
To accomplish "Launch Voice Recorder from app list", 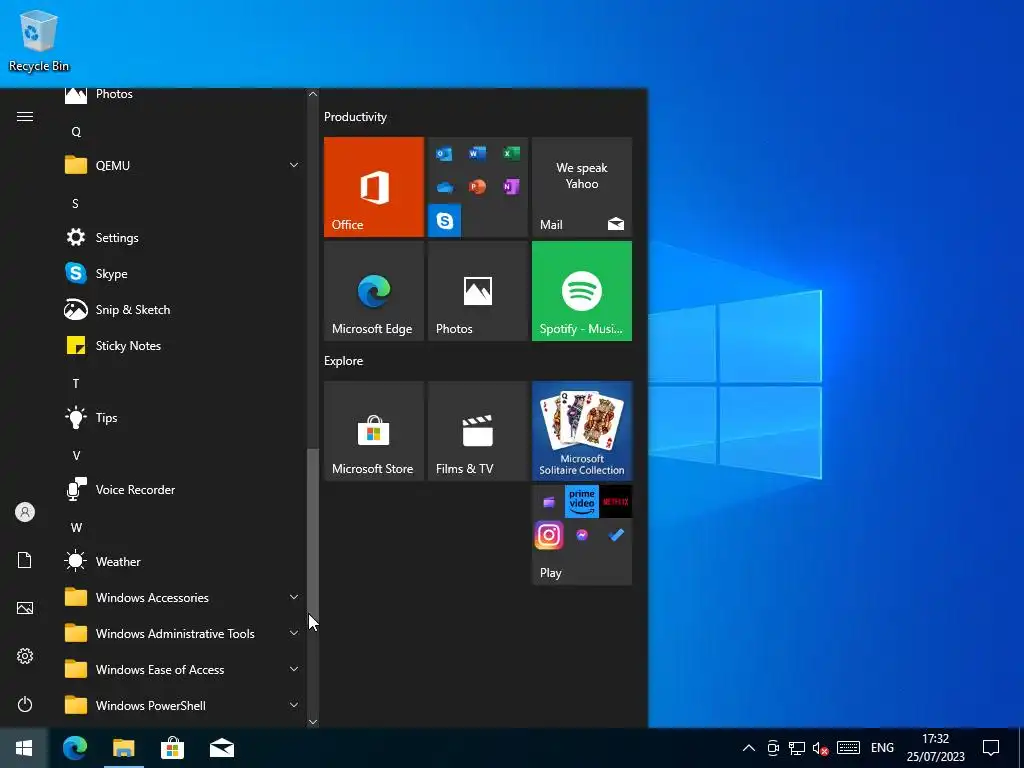I will tap(183, 489).
